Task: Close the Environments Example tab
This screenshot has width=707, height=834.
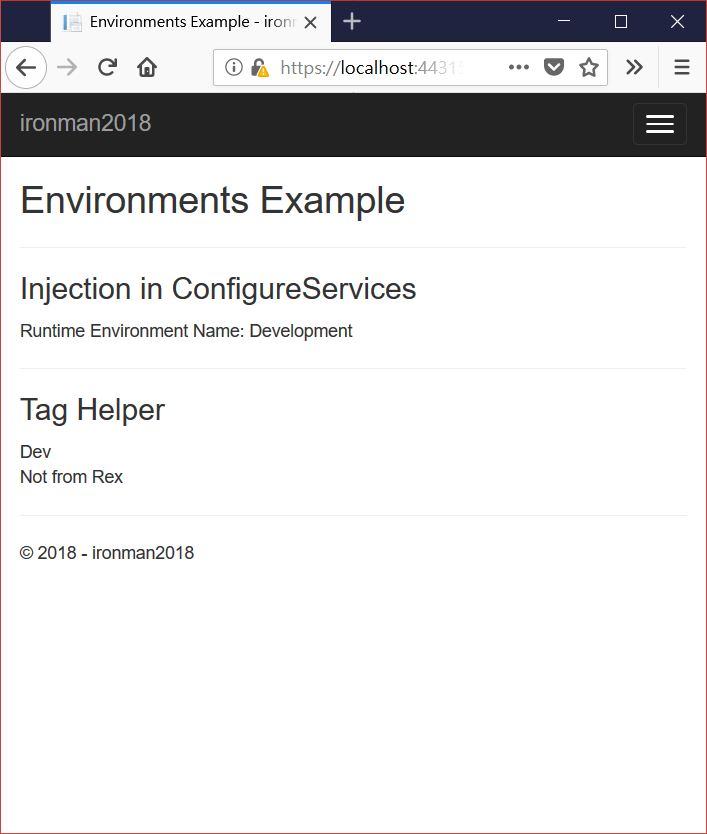Action: [315, 21]
